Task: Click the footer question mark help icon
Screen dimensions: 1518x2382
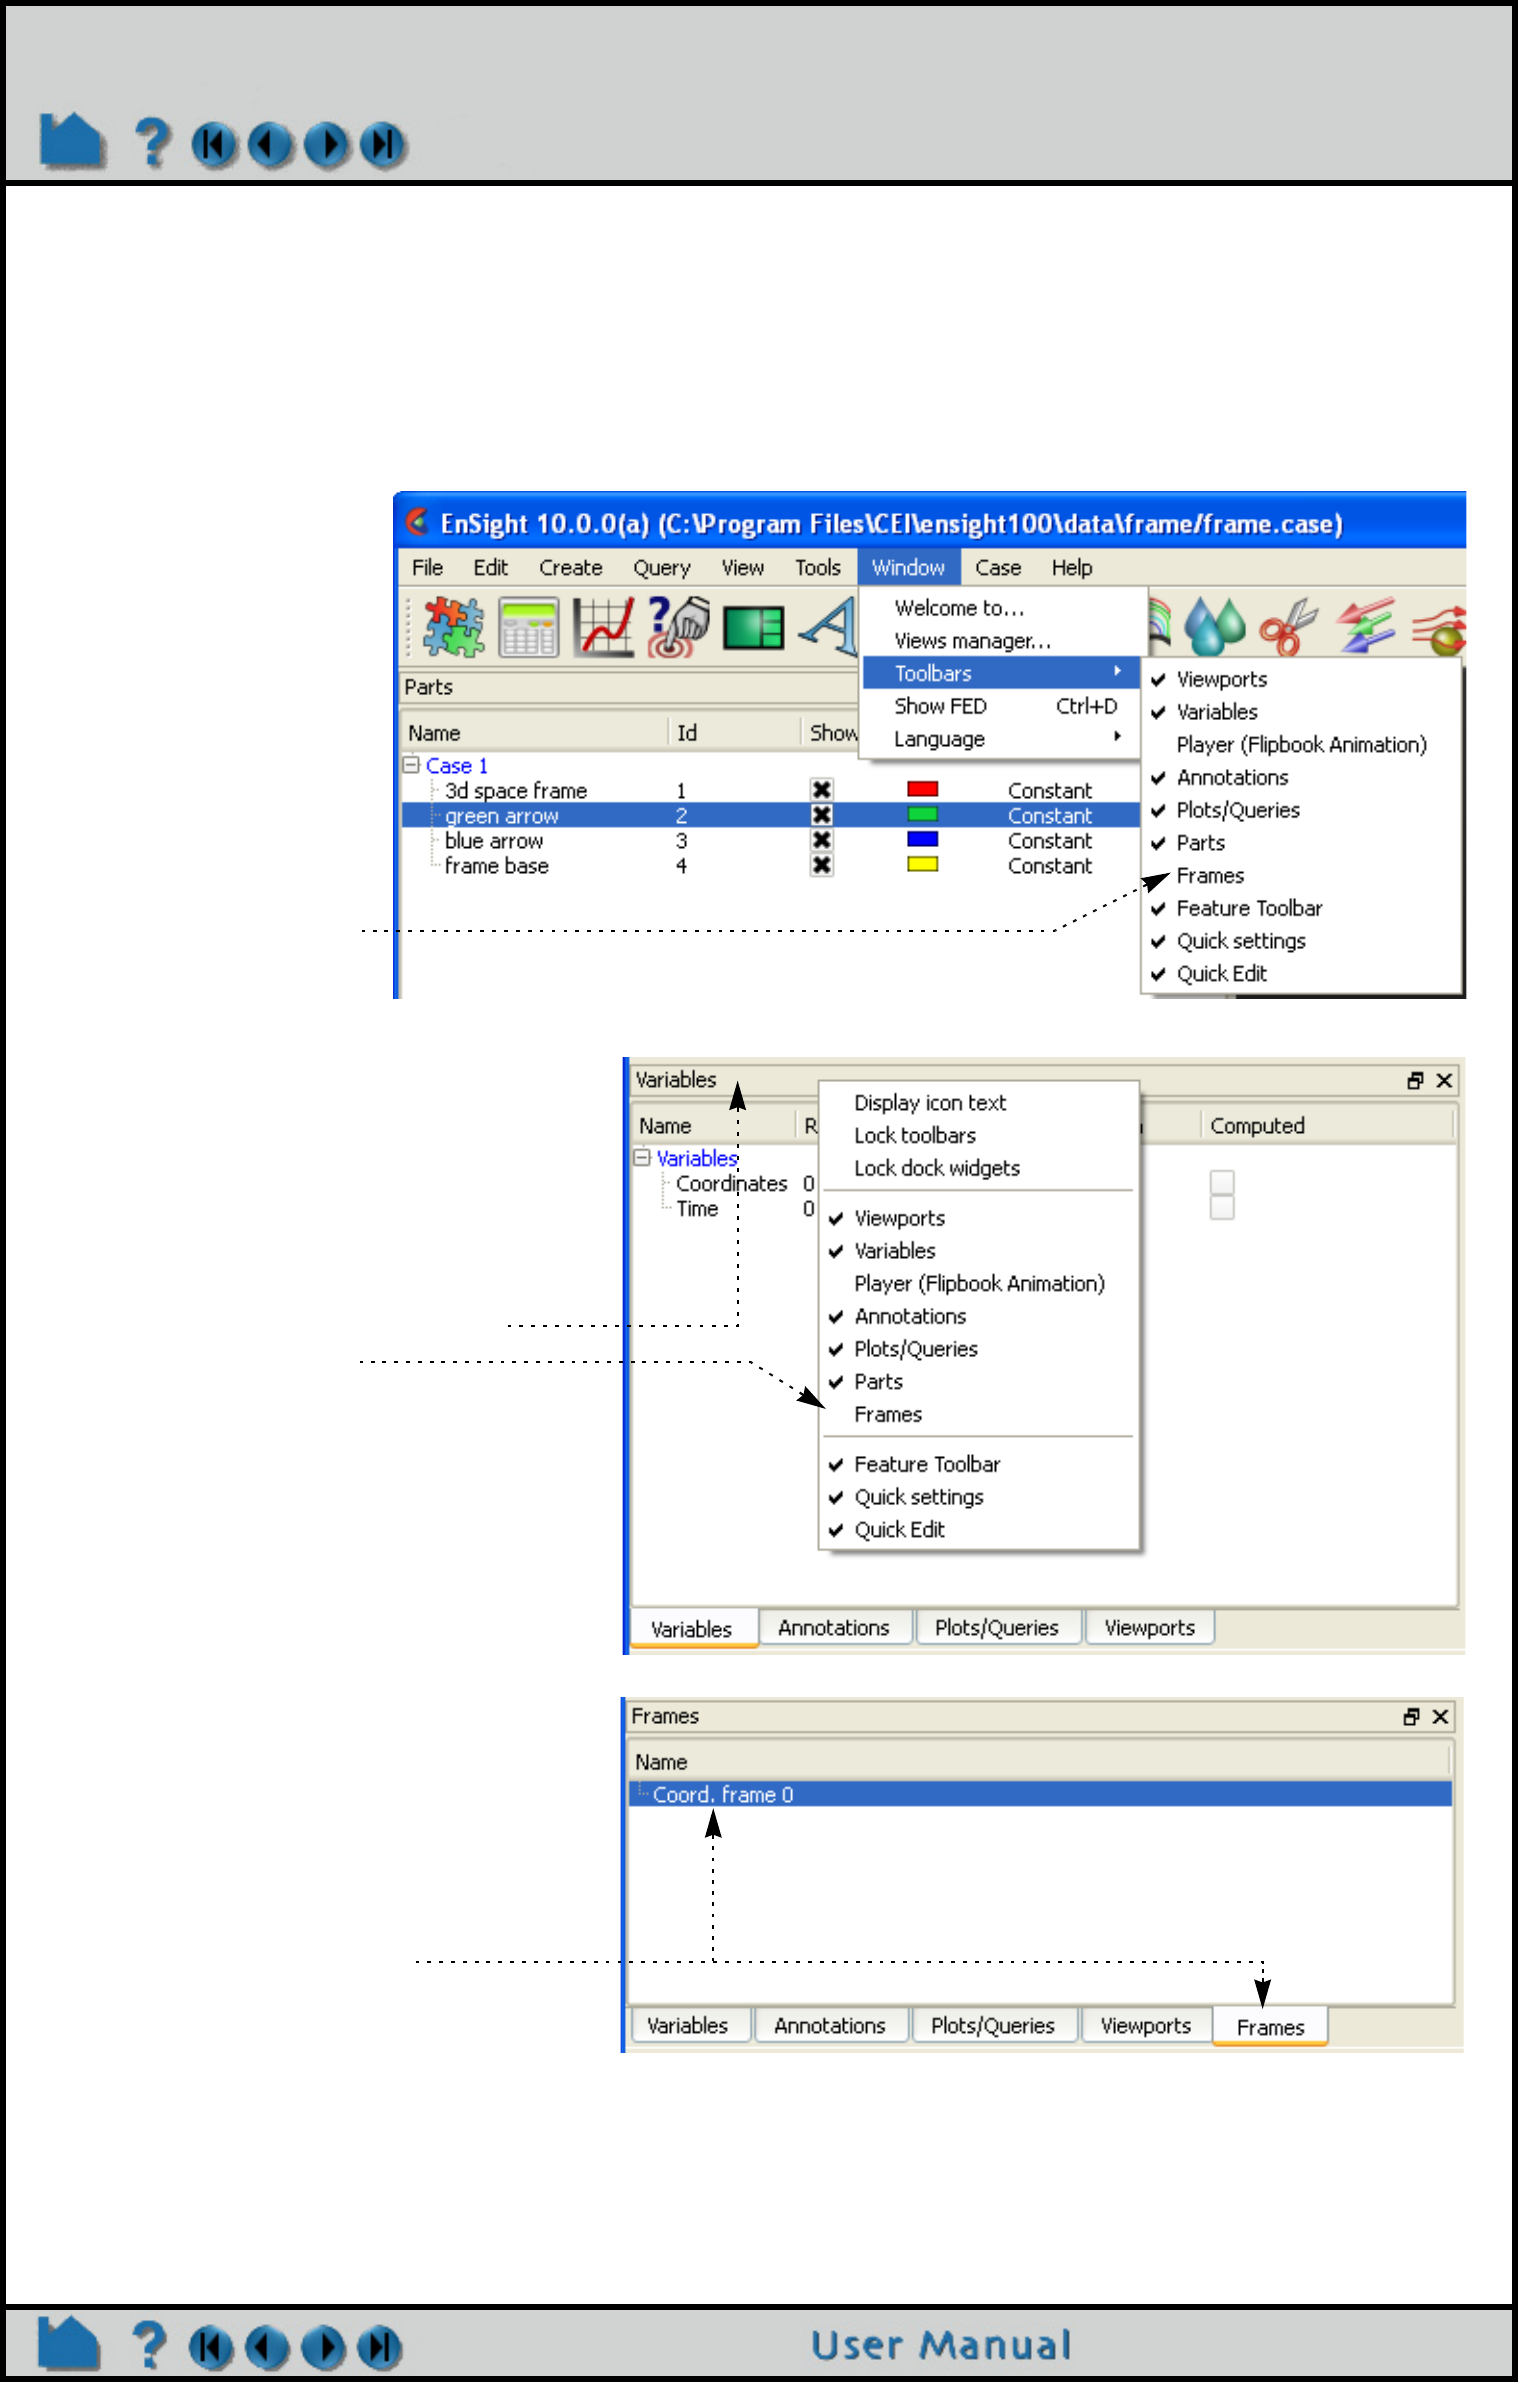Action: click(149, 2345)
